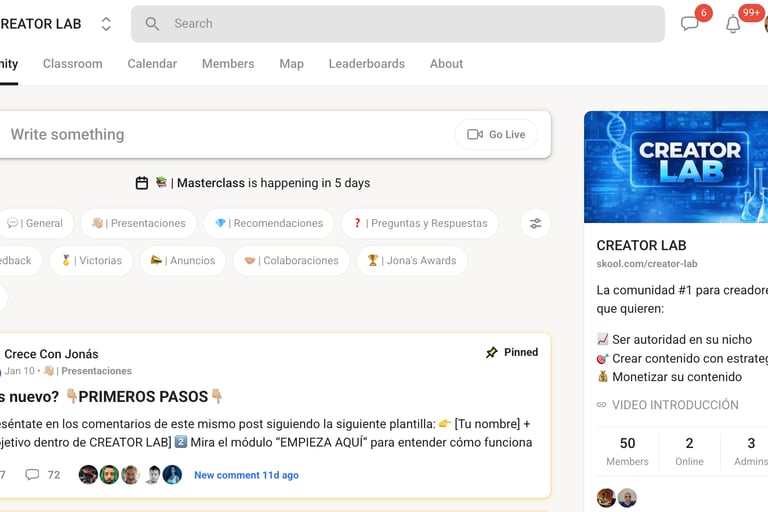Filter posts by General category
The width and height of the screenshot is (768, 512).
point(35,223)
